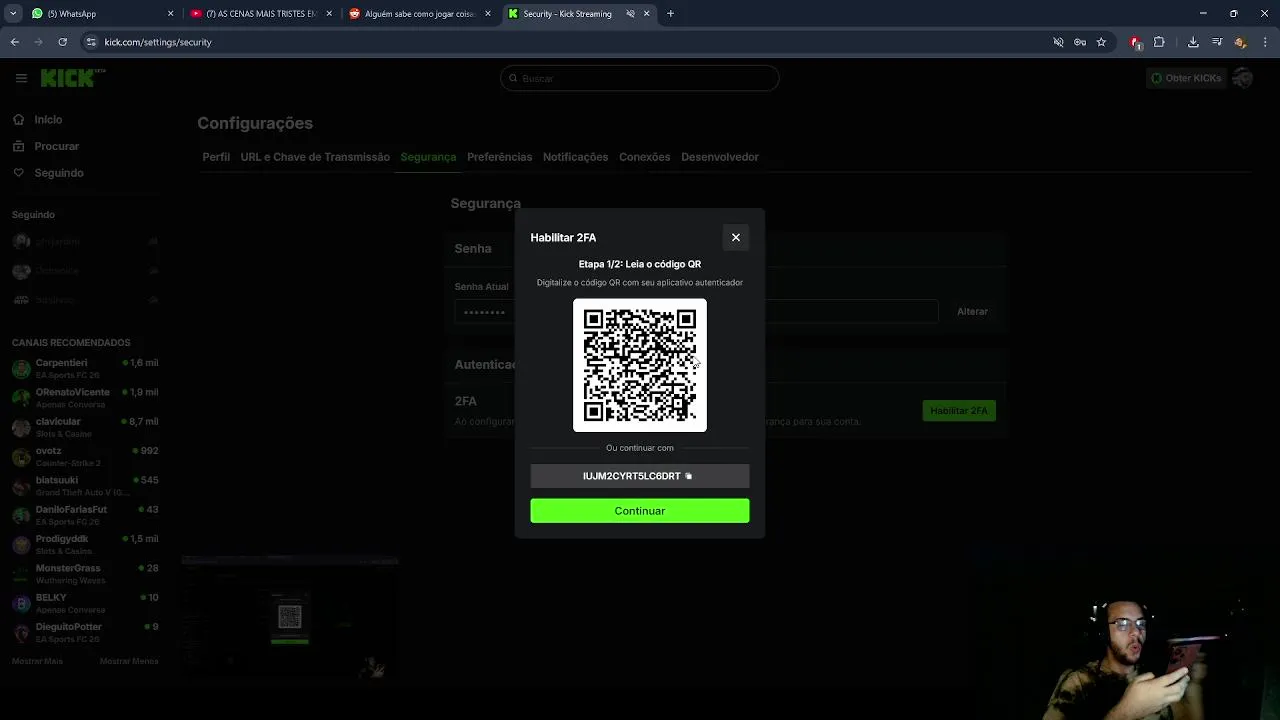Reload the current page
The height and width of the screenshot is (720, 1280).
tap(62, 42)
